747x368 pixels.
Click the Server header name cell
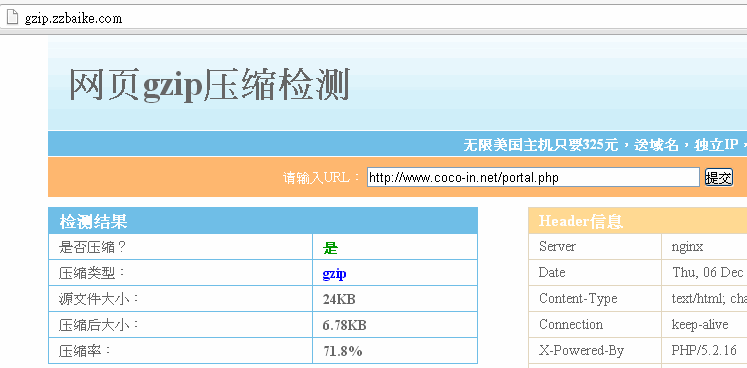point(595,246)
